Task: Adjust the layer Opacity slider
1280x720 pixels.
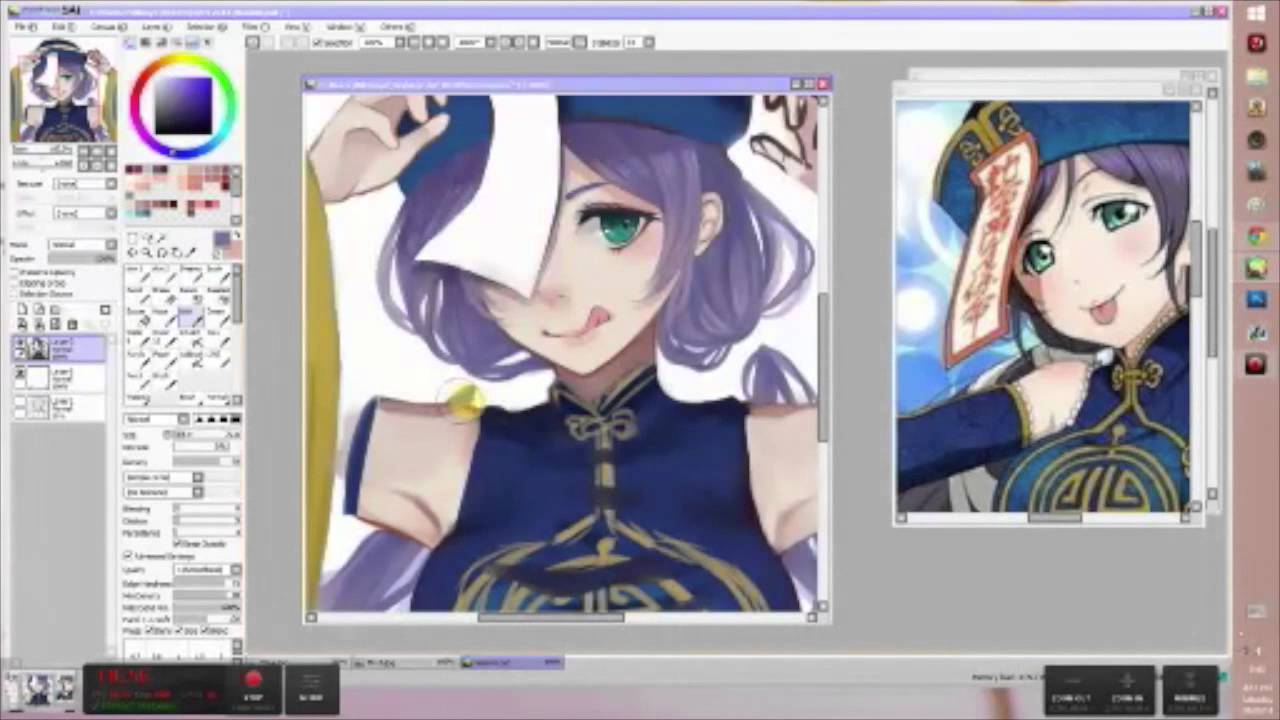Action: pyautogui.click(x=85, y=258)
